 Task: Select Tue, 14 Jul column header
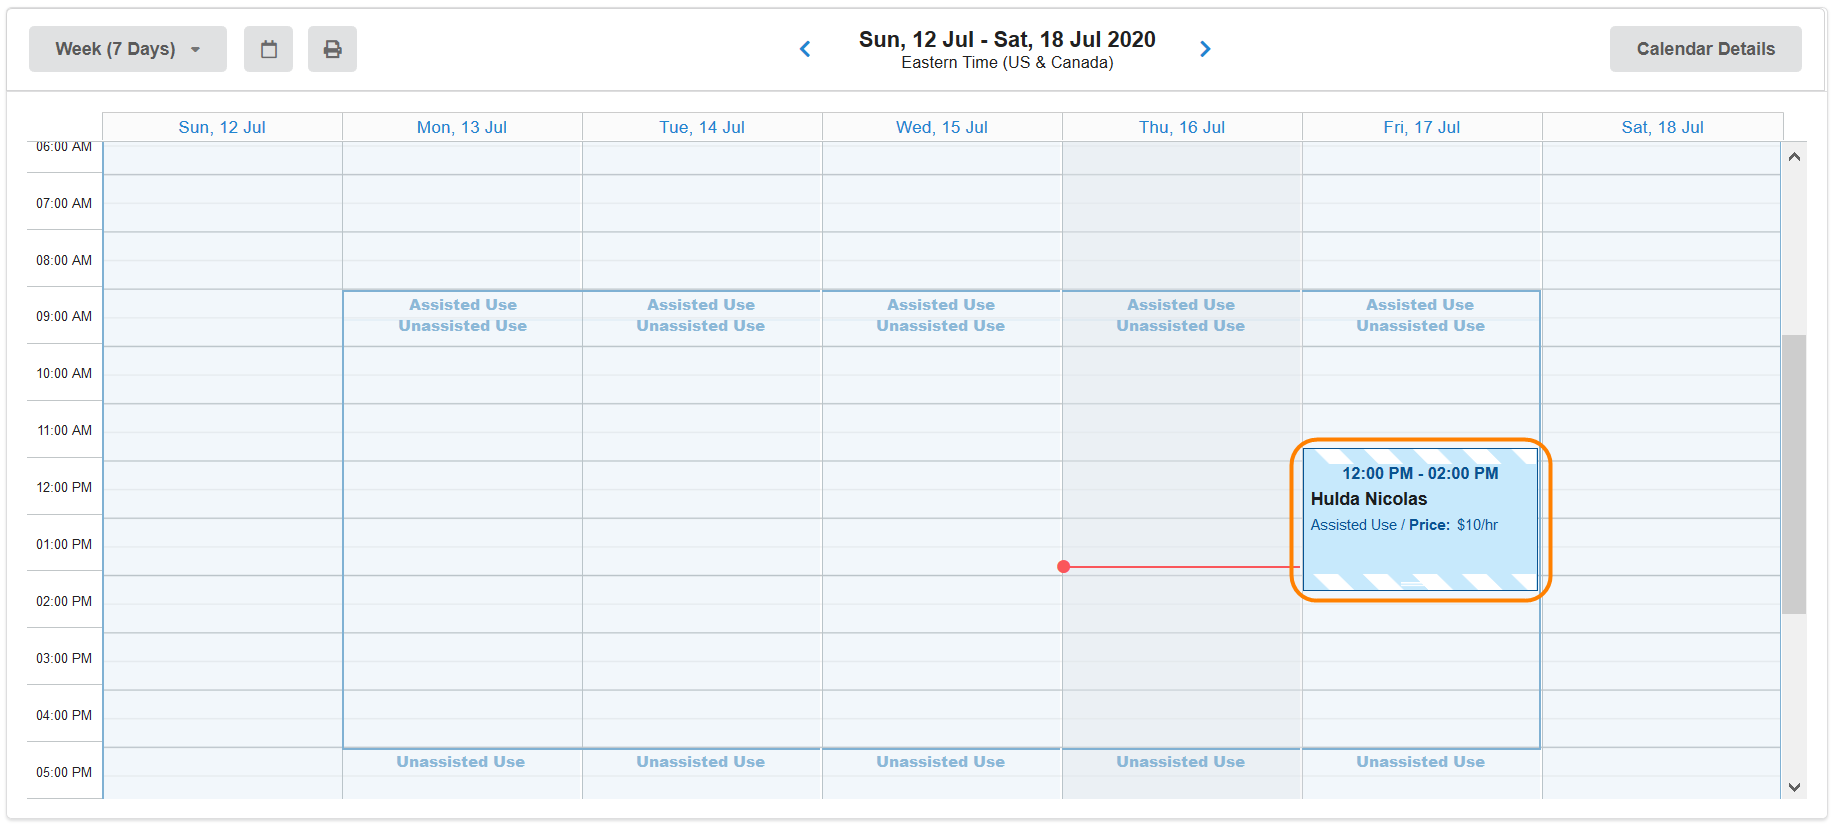tap(702, 127)
